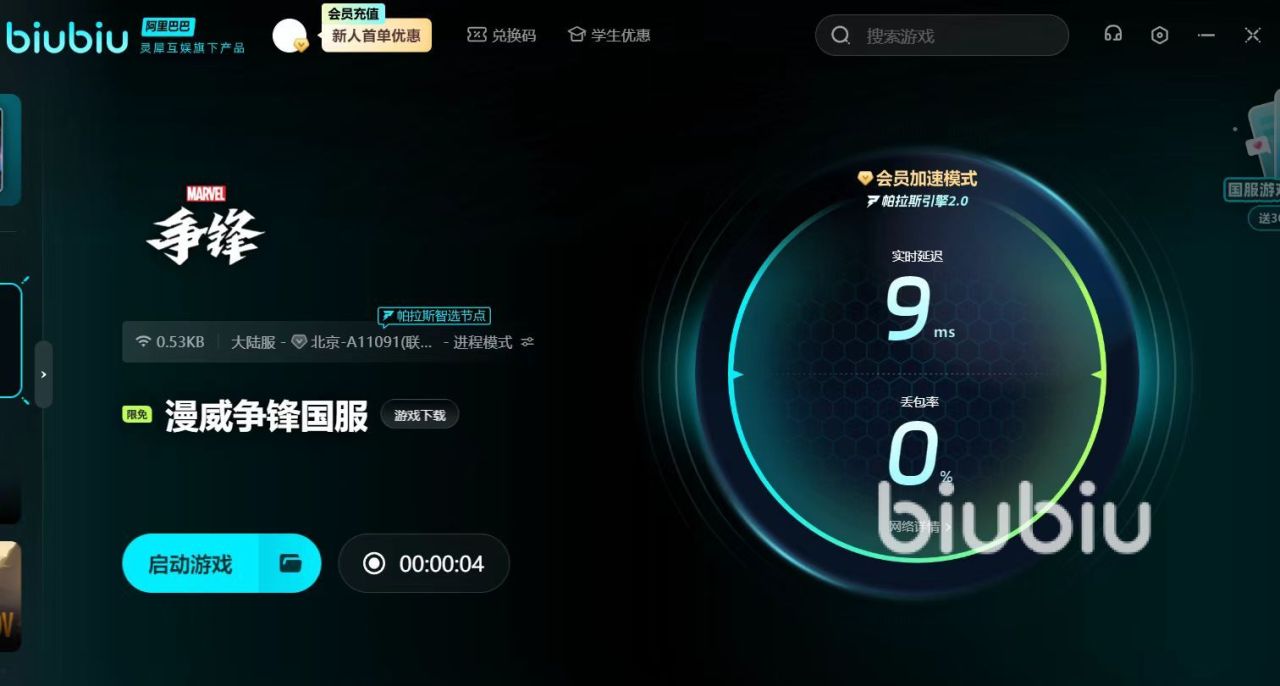The height and width of the screenshot is (686, 1280).
Task: Open the customer service headset icon
Action: [1112, 35]
